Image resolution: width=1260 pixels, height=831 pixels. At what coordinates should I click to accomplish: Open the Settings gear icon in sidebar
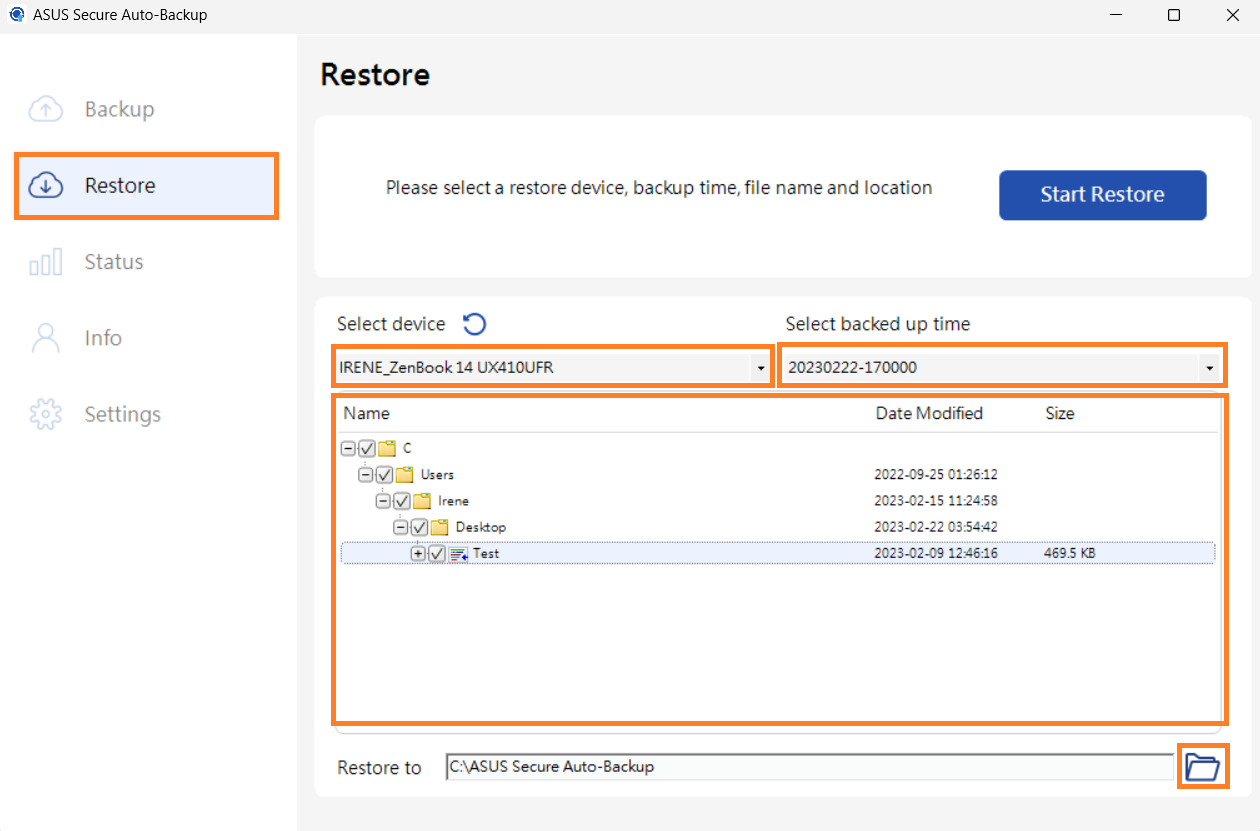click(x=46, y=413)
